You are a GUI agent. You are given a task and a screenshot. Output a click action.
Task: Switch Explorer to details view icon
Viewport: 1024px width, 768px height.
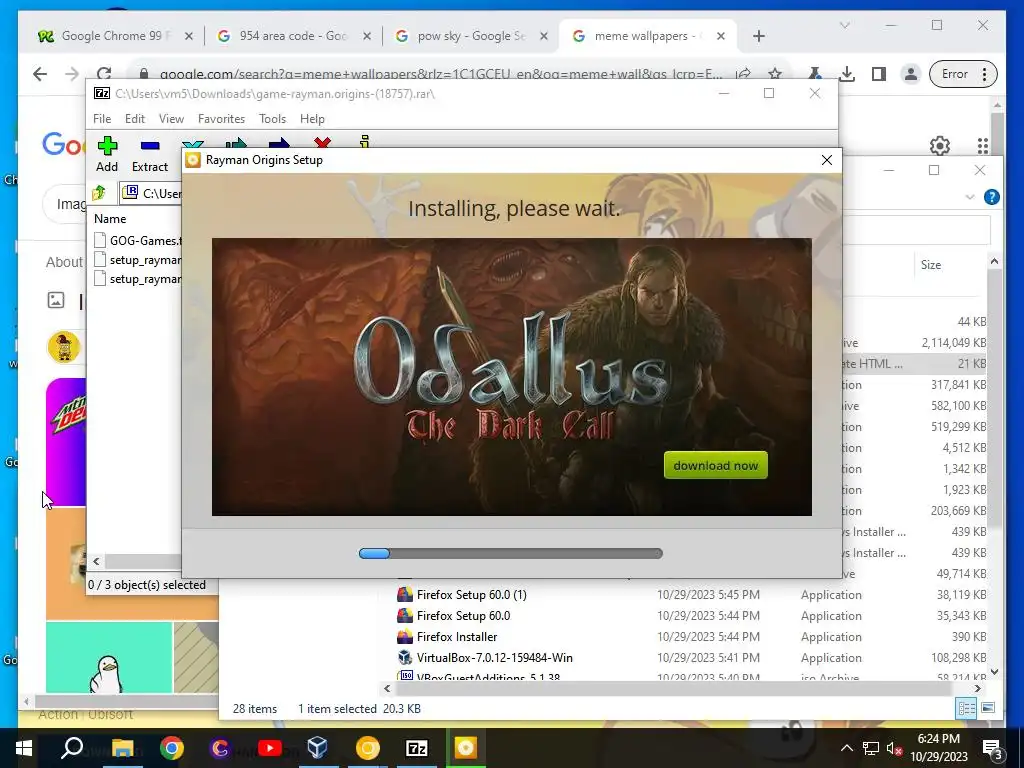pyautogui.click(x=967, y=709)
